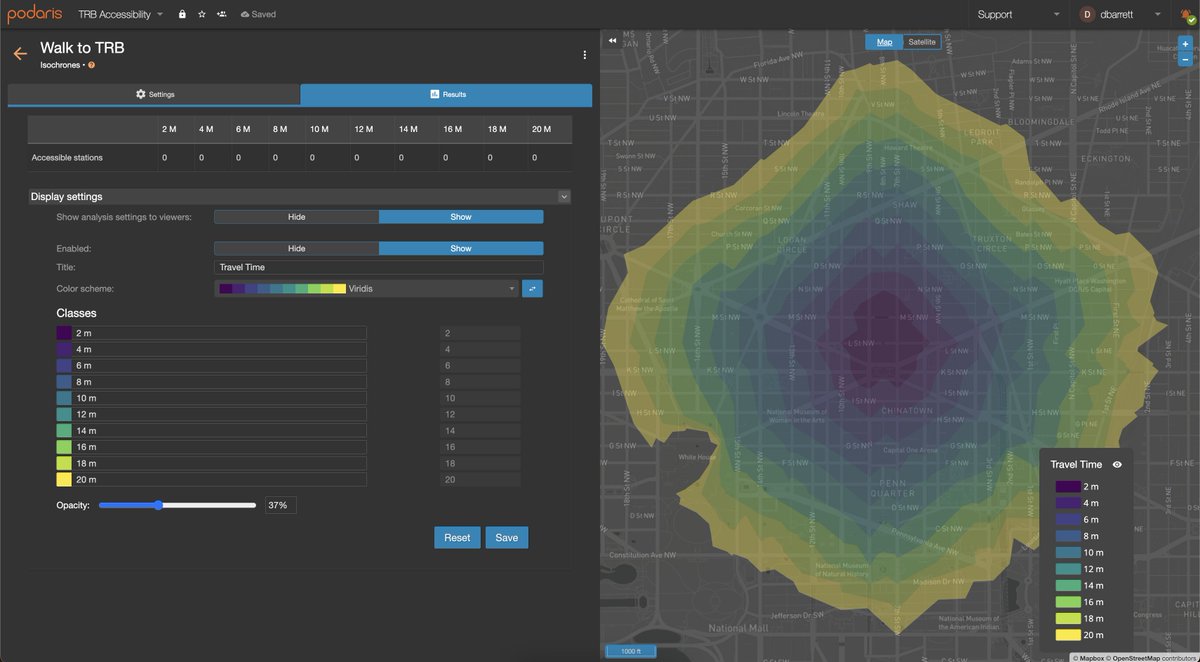This screenshot has width=1200, height=662.
Task: Open the share project icon
Action: [219, 14]
